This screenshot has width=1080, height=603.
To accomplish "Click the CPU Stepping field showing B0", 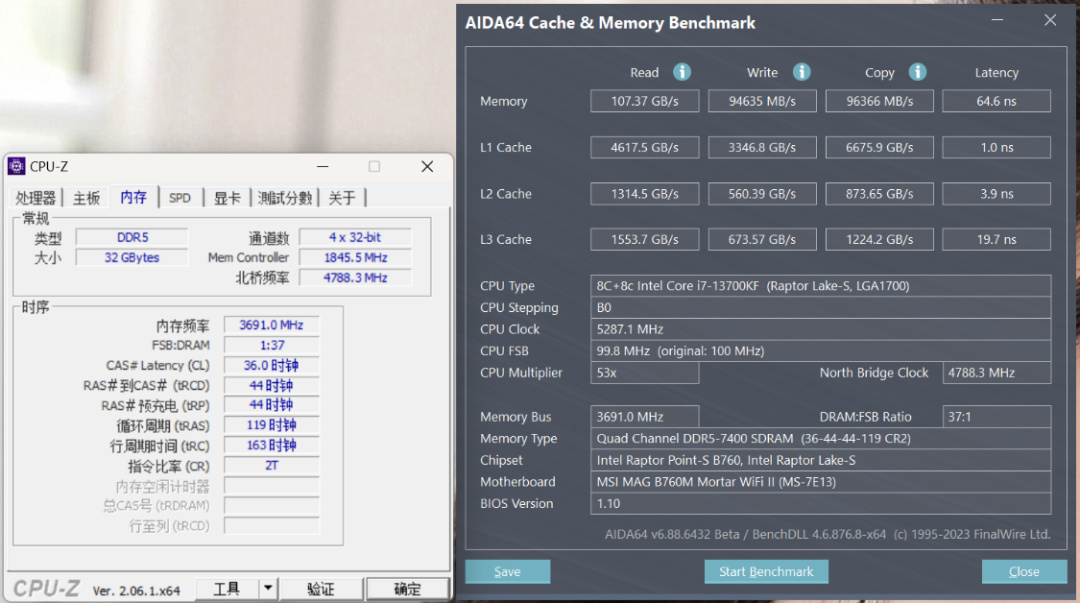I will (x=820, y=307).
